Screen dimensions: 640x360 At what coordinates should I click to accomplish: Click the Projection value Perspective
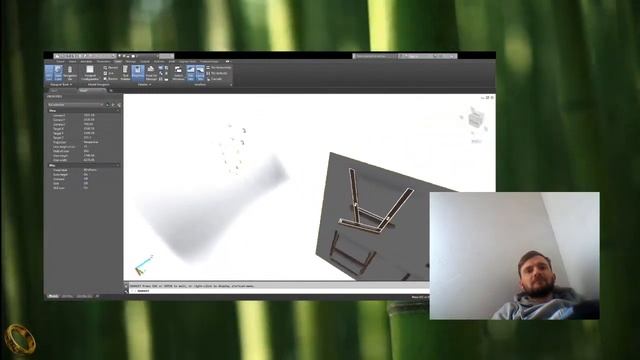tap(91, 142)
